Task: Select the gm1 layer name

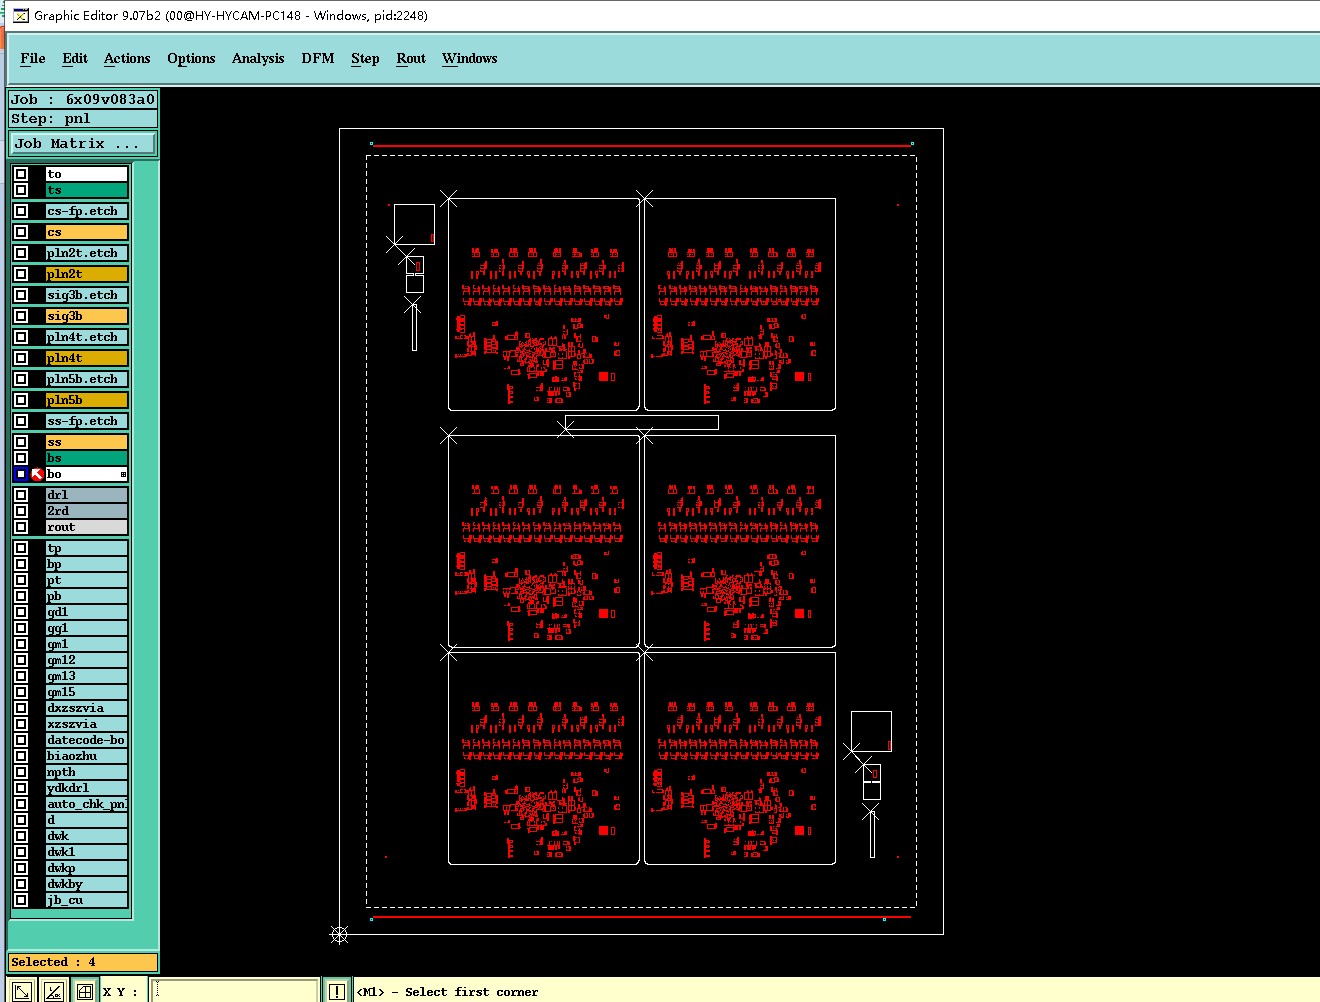Action: click(87, 644)
